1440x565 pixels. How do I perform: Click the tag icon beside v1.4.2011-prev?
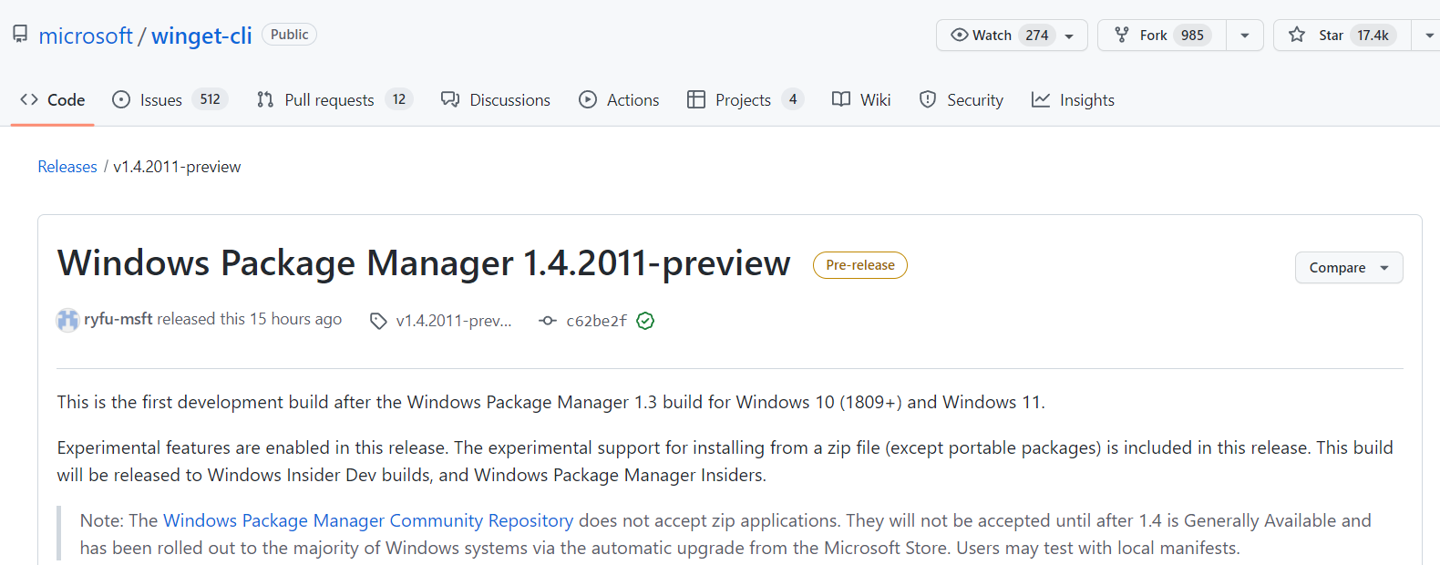tap(378, 321)
